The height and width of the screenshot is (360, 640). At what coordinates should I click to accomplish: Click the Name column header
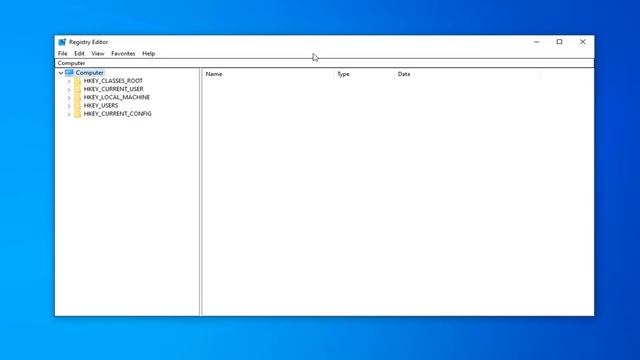(x=268, y=74)
